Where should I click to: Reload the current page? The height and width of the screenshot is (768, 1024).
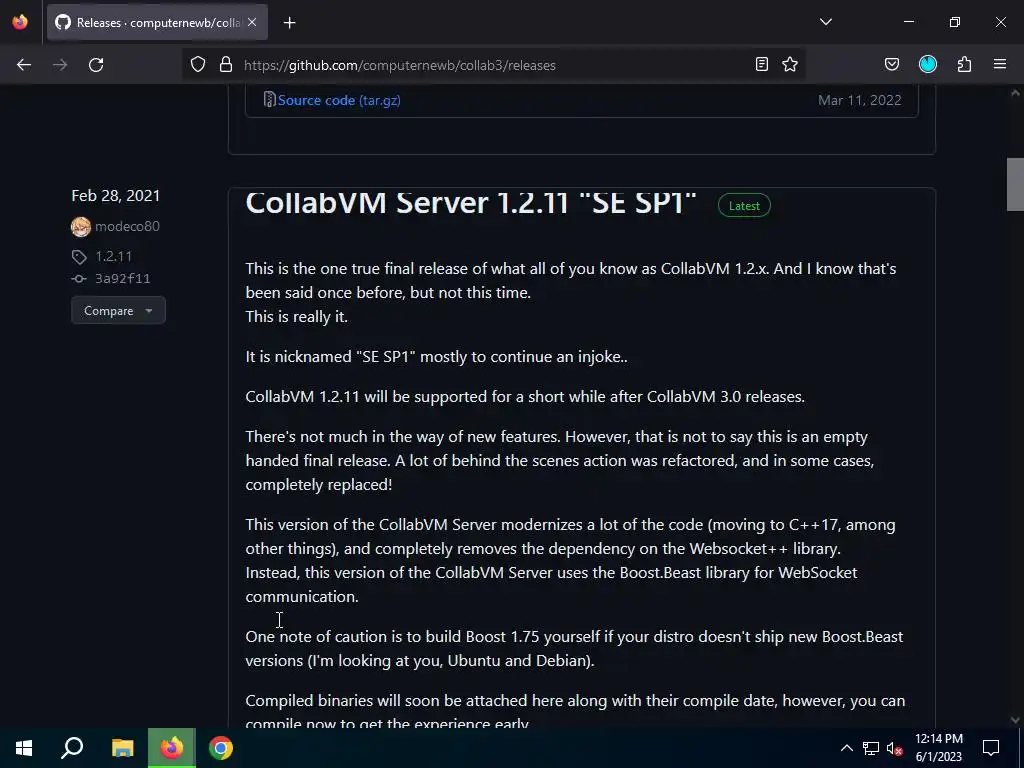coord(96,65)
